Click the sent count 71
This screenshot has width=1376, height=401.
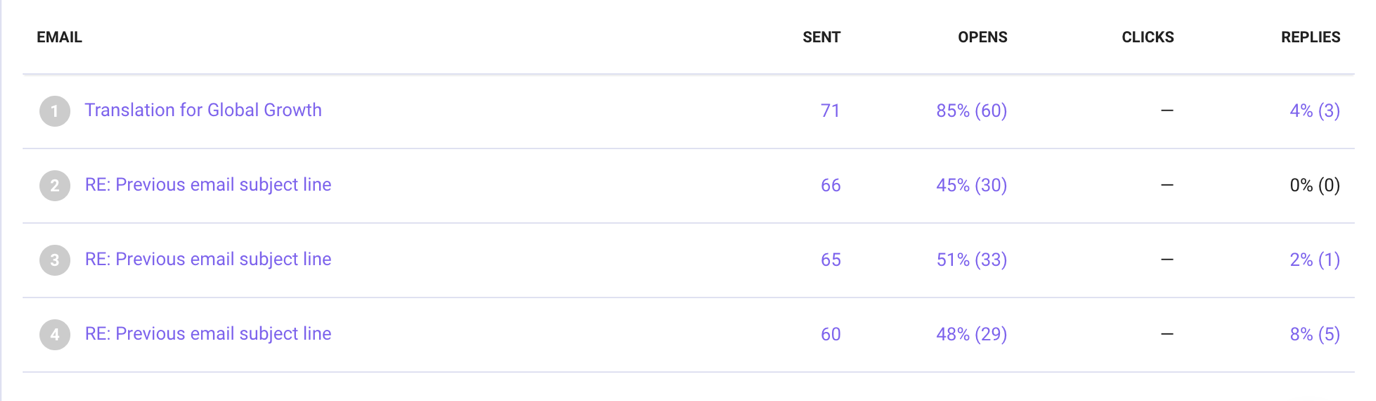[x=830, y=111]
